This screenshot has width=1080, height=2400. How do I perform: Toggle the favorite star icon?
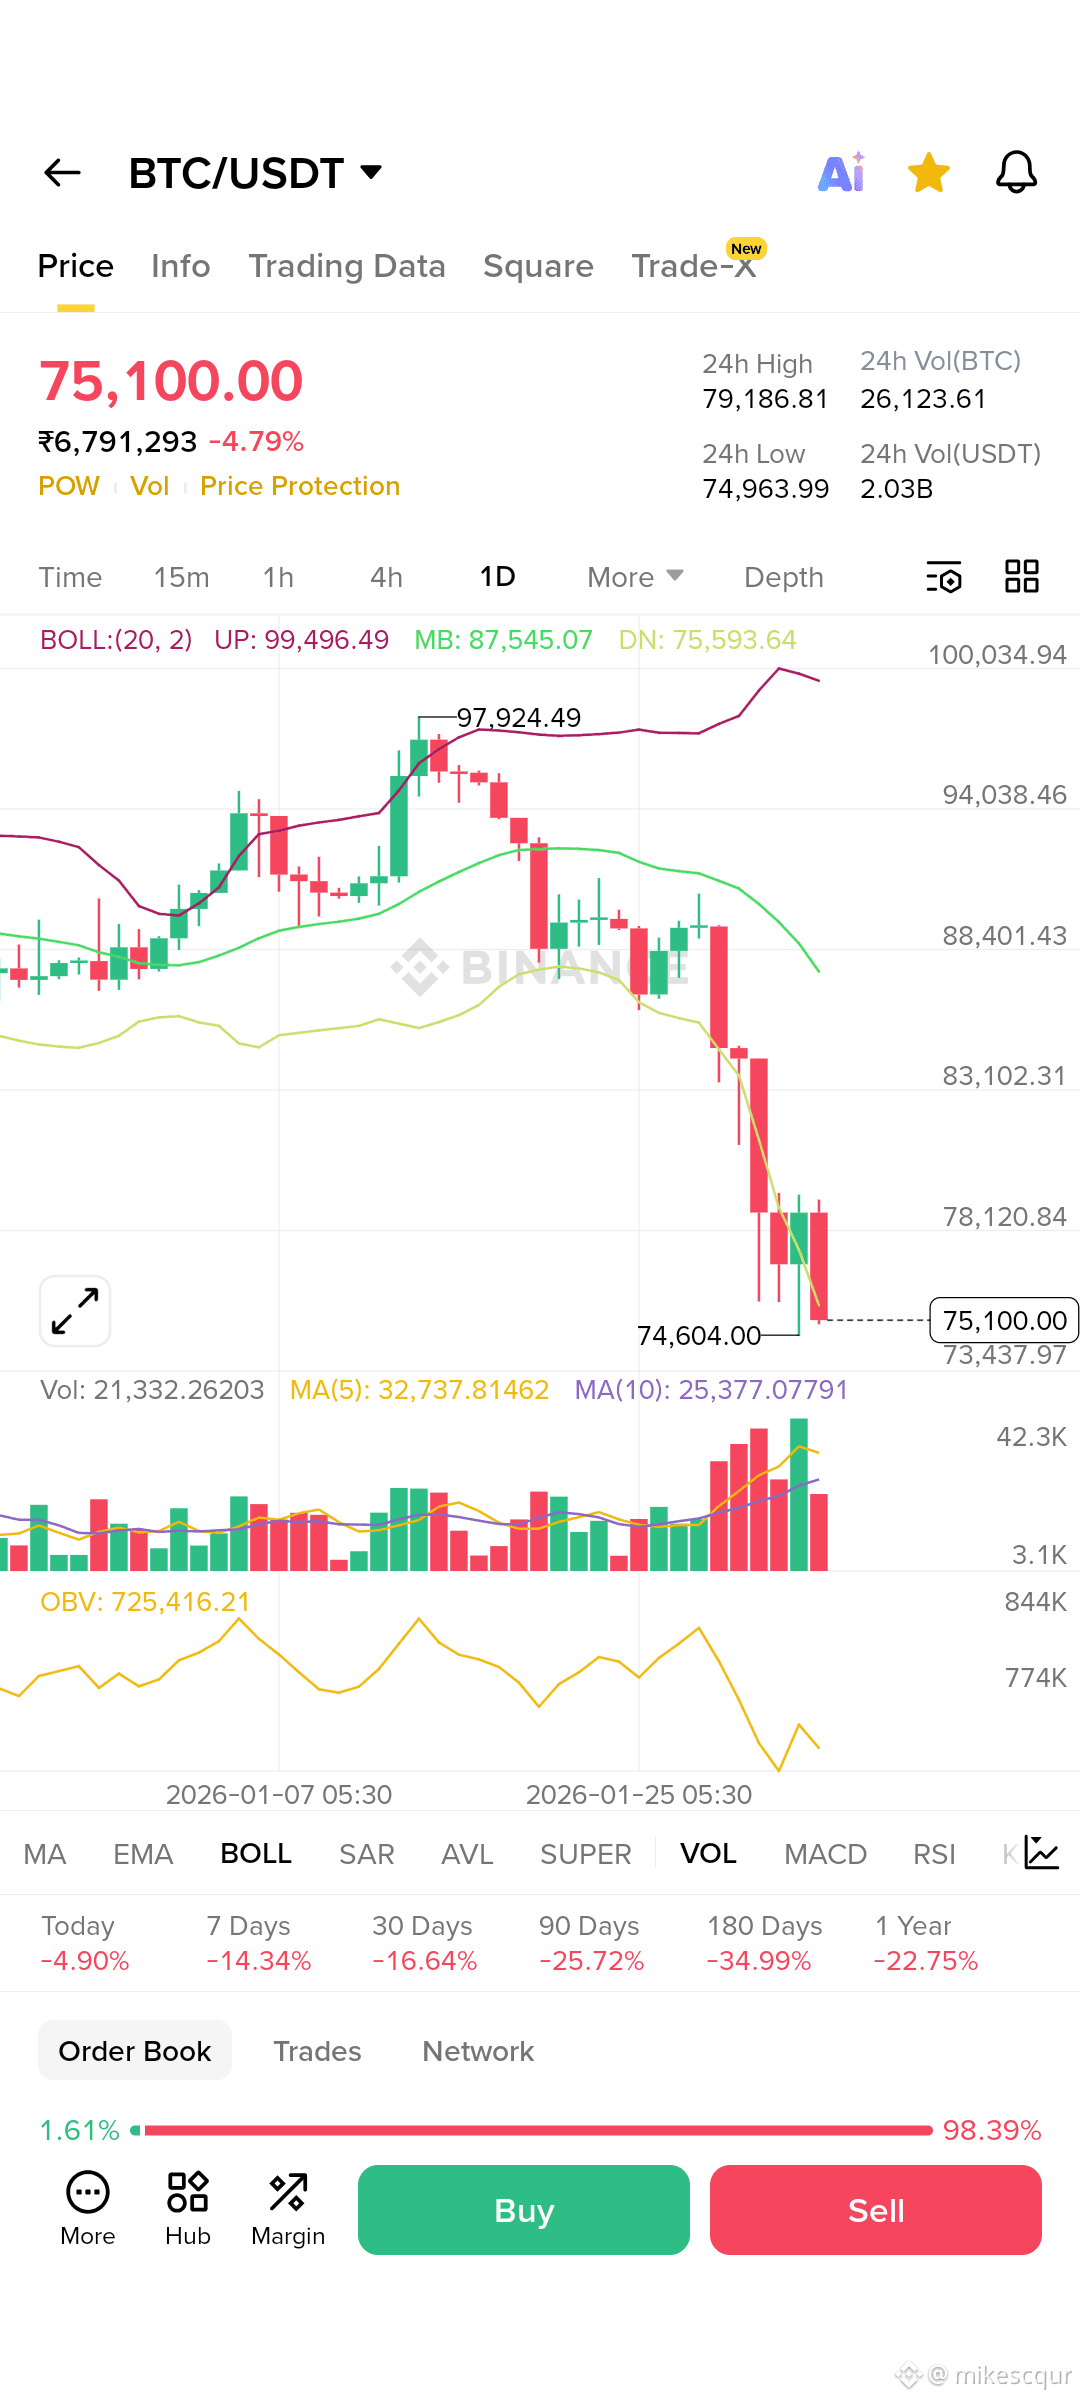(x=929, y=173)
